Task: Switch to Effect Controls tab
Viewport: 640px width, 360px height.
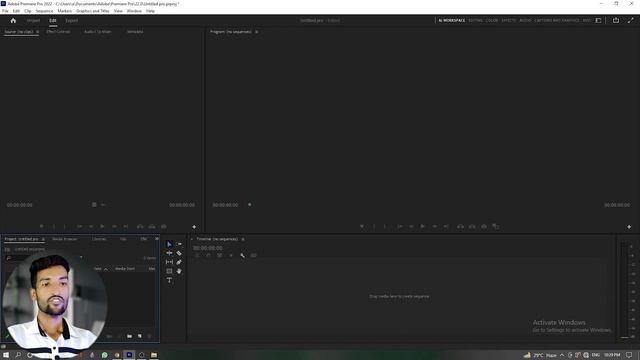Action: coord(58,31)
